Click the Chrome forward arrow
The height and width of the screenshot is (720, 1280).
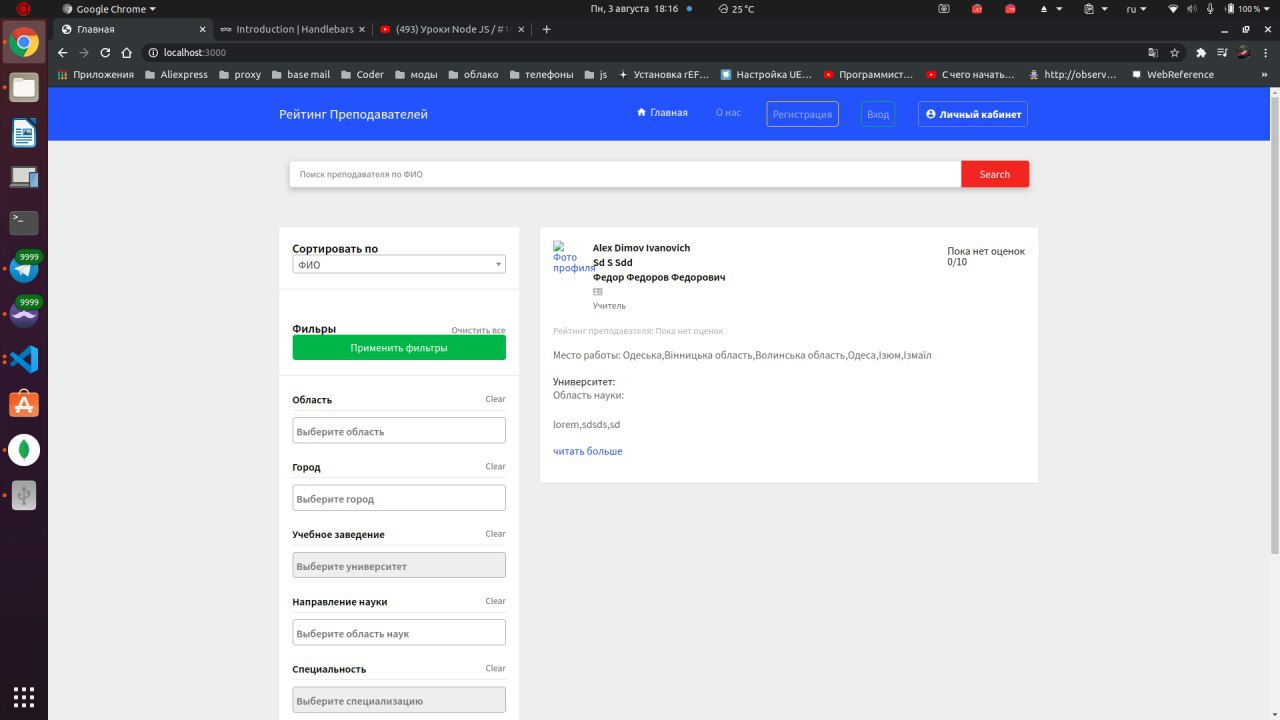click(x=84, y=53)
